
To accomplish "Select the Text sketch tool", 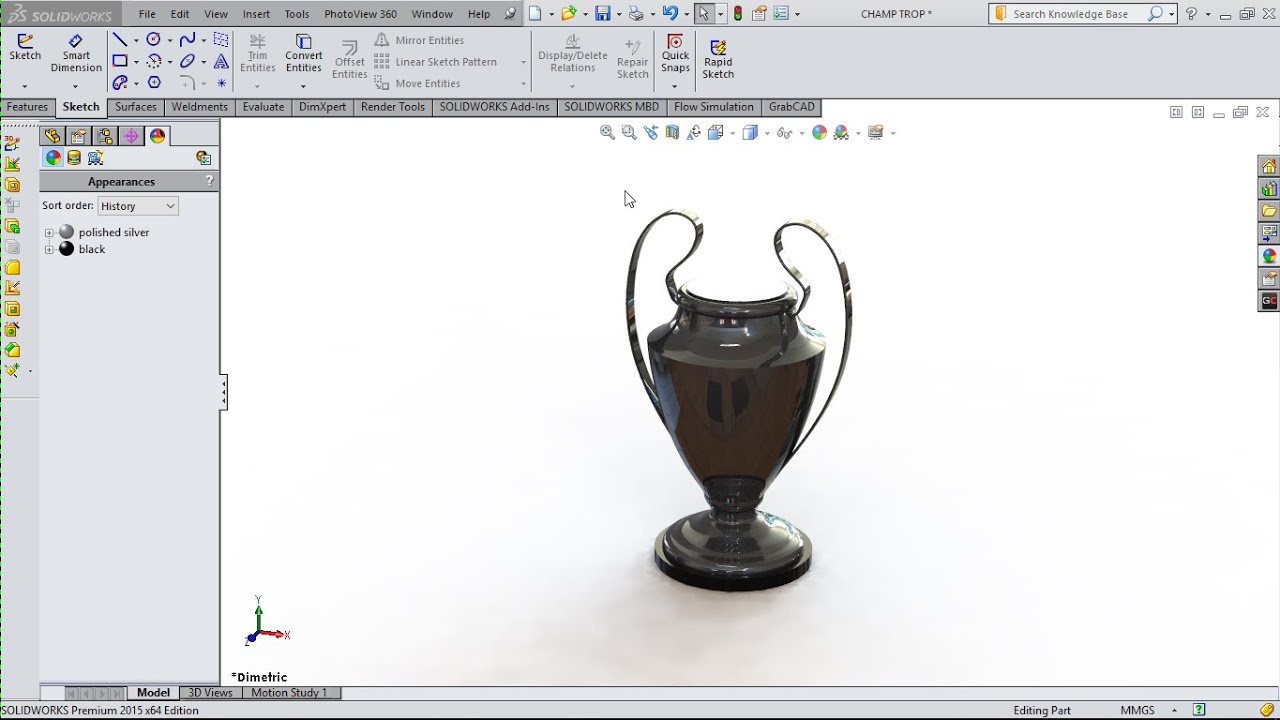I will pyautogui.click(x=221, y=61).
